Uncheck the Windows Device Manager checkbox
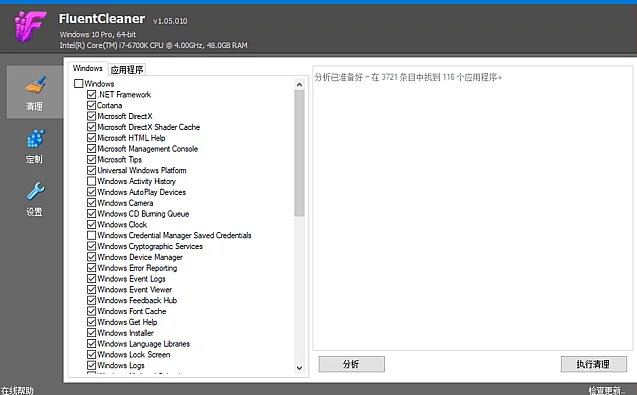637x395 pixels. [x=91, y=257]
